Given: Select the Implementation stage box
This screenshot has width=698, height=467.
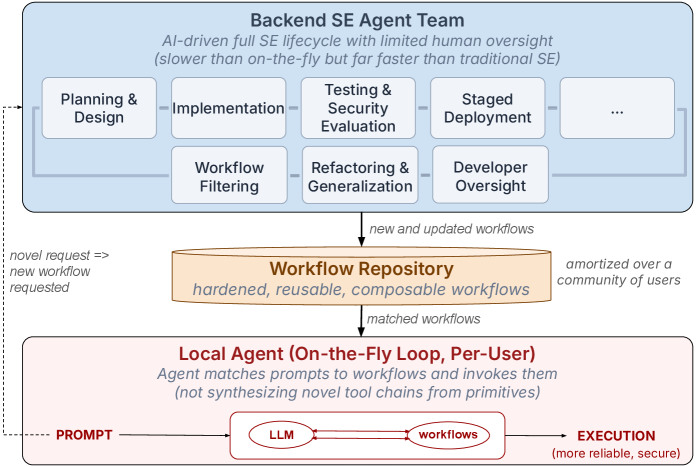Looking at the screenshot, I should point(228,108).
